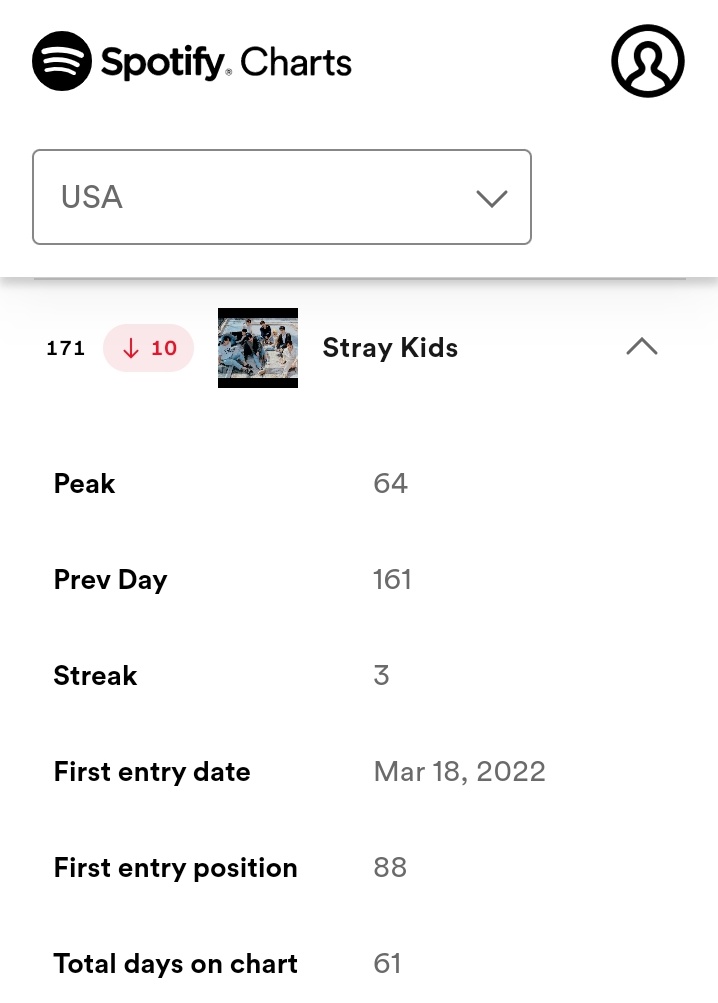Open the Stray Kids album thumbnail
The image size is (718, 1003).
click(x=258, y=348)
